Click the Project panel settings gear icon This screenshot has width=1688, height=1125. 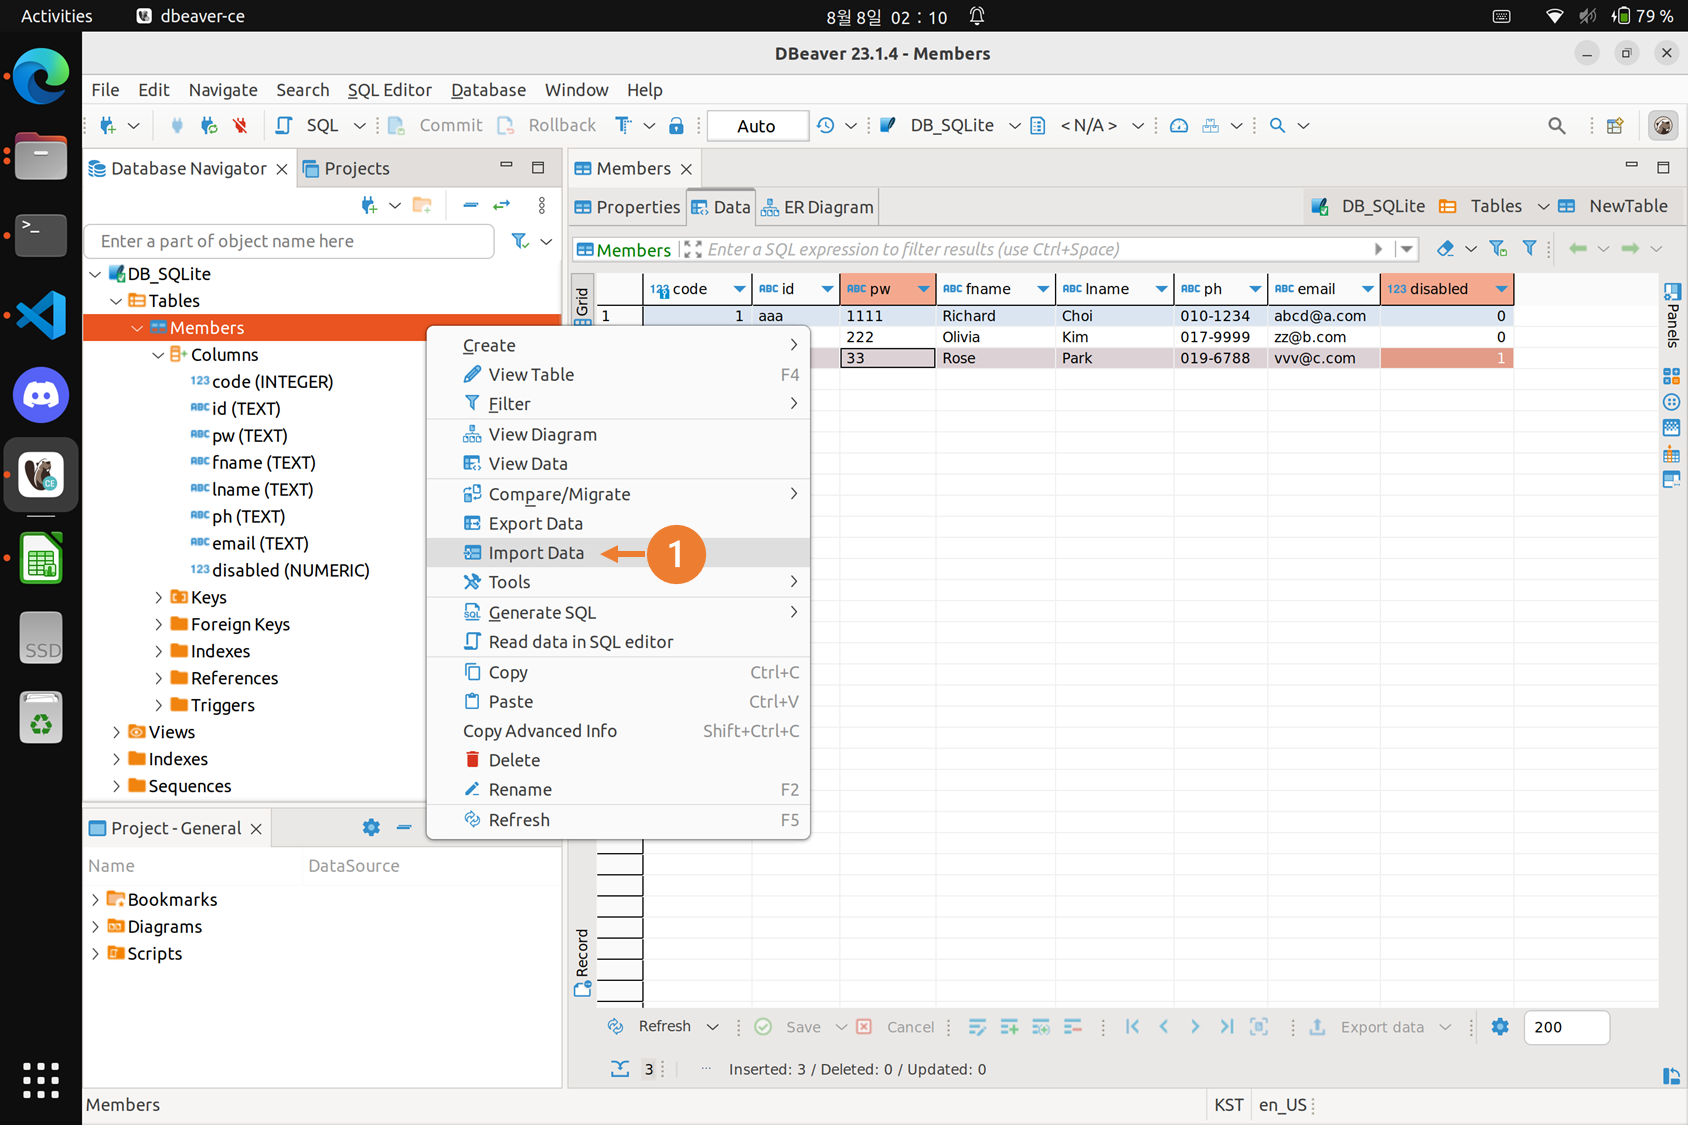[x=371, y=828]
